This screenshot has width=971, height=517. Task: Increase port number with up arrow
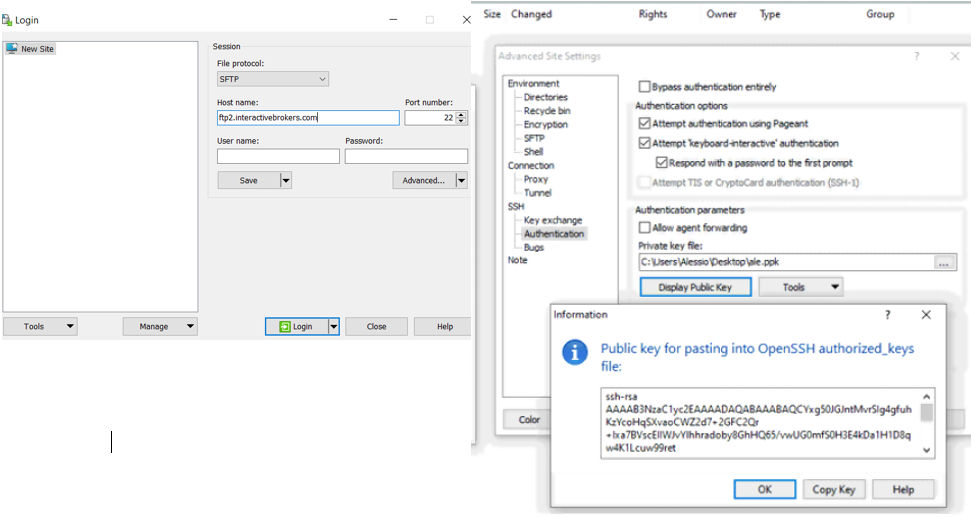point(461,115)
